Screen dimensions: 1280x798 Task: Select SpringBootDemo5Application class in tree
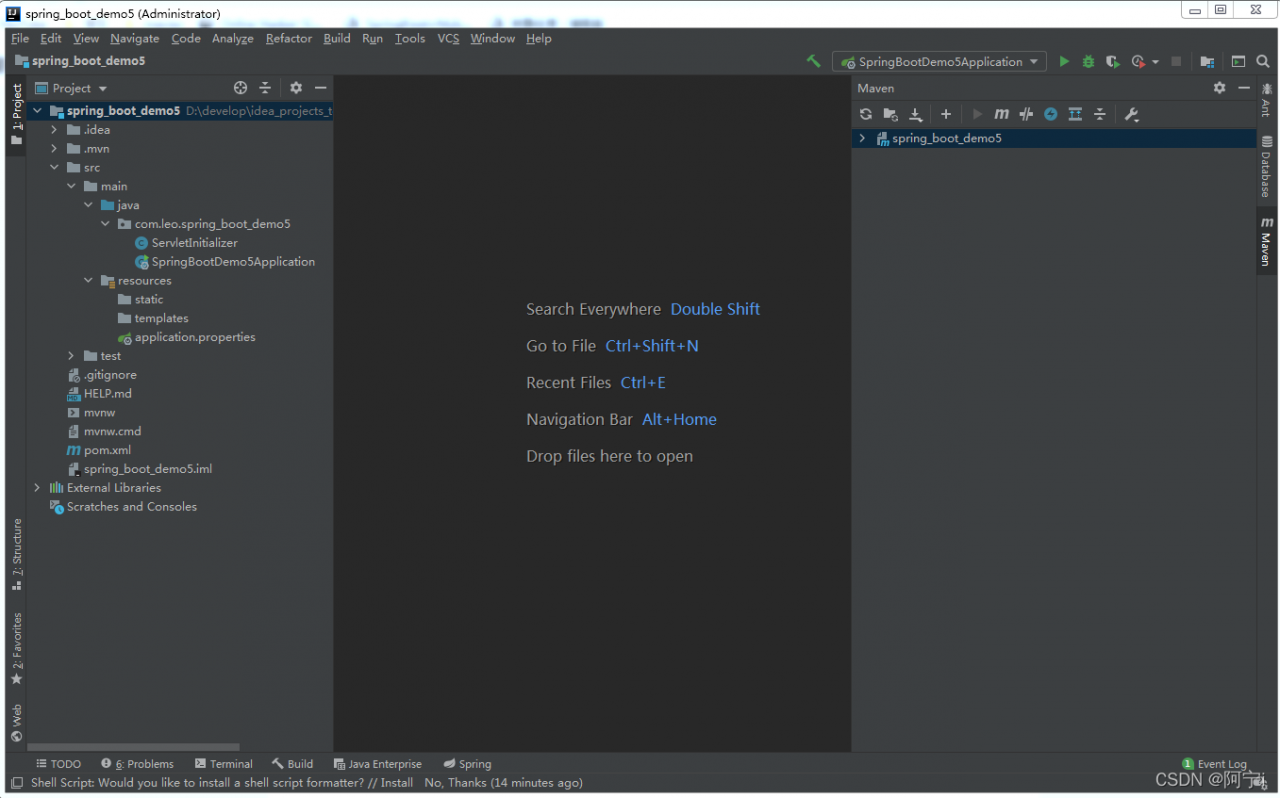(x=233, y=262)
